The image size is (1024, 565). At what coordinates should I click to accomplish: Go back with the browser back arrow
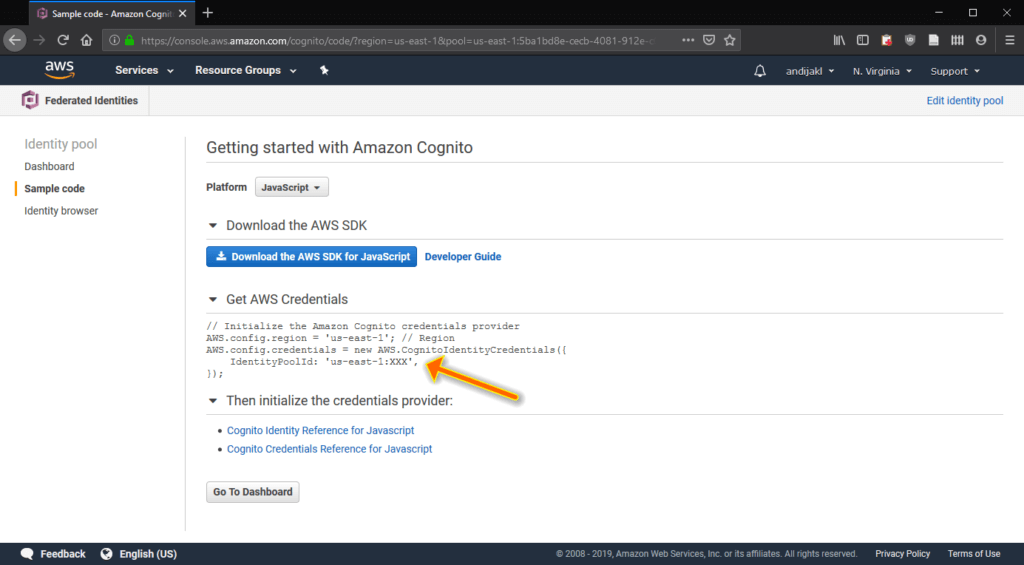pyautogui.click(x=14, y=40)
